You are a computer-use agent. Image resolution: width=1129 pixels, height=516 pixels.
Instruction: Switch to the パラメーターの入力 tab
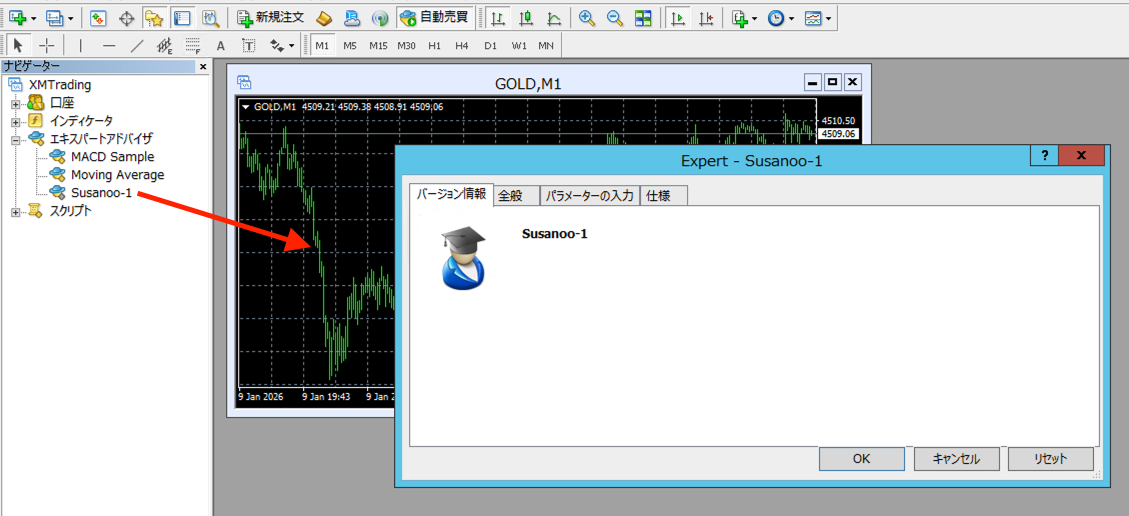(589, 196)
